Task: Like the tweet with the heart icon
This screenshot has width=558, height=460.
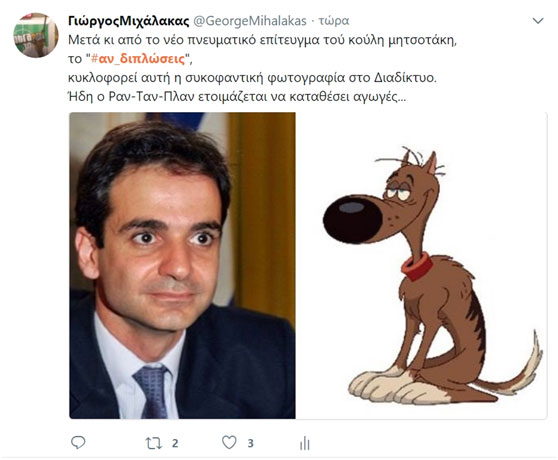Action: (x=229, y=443)
